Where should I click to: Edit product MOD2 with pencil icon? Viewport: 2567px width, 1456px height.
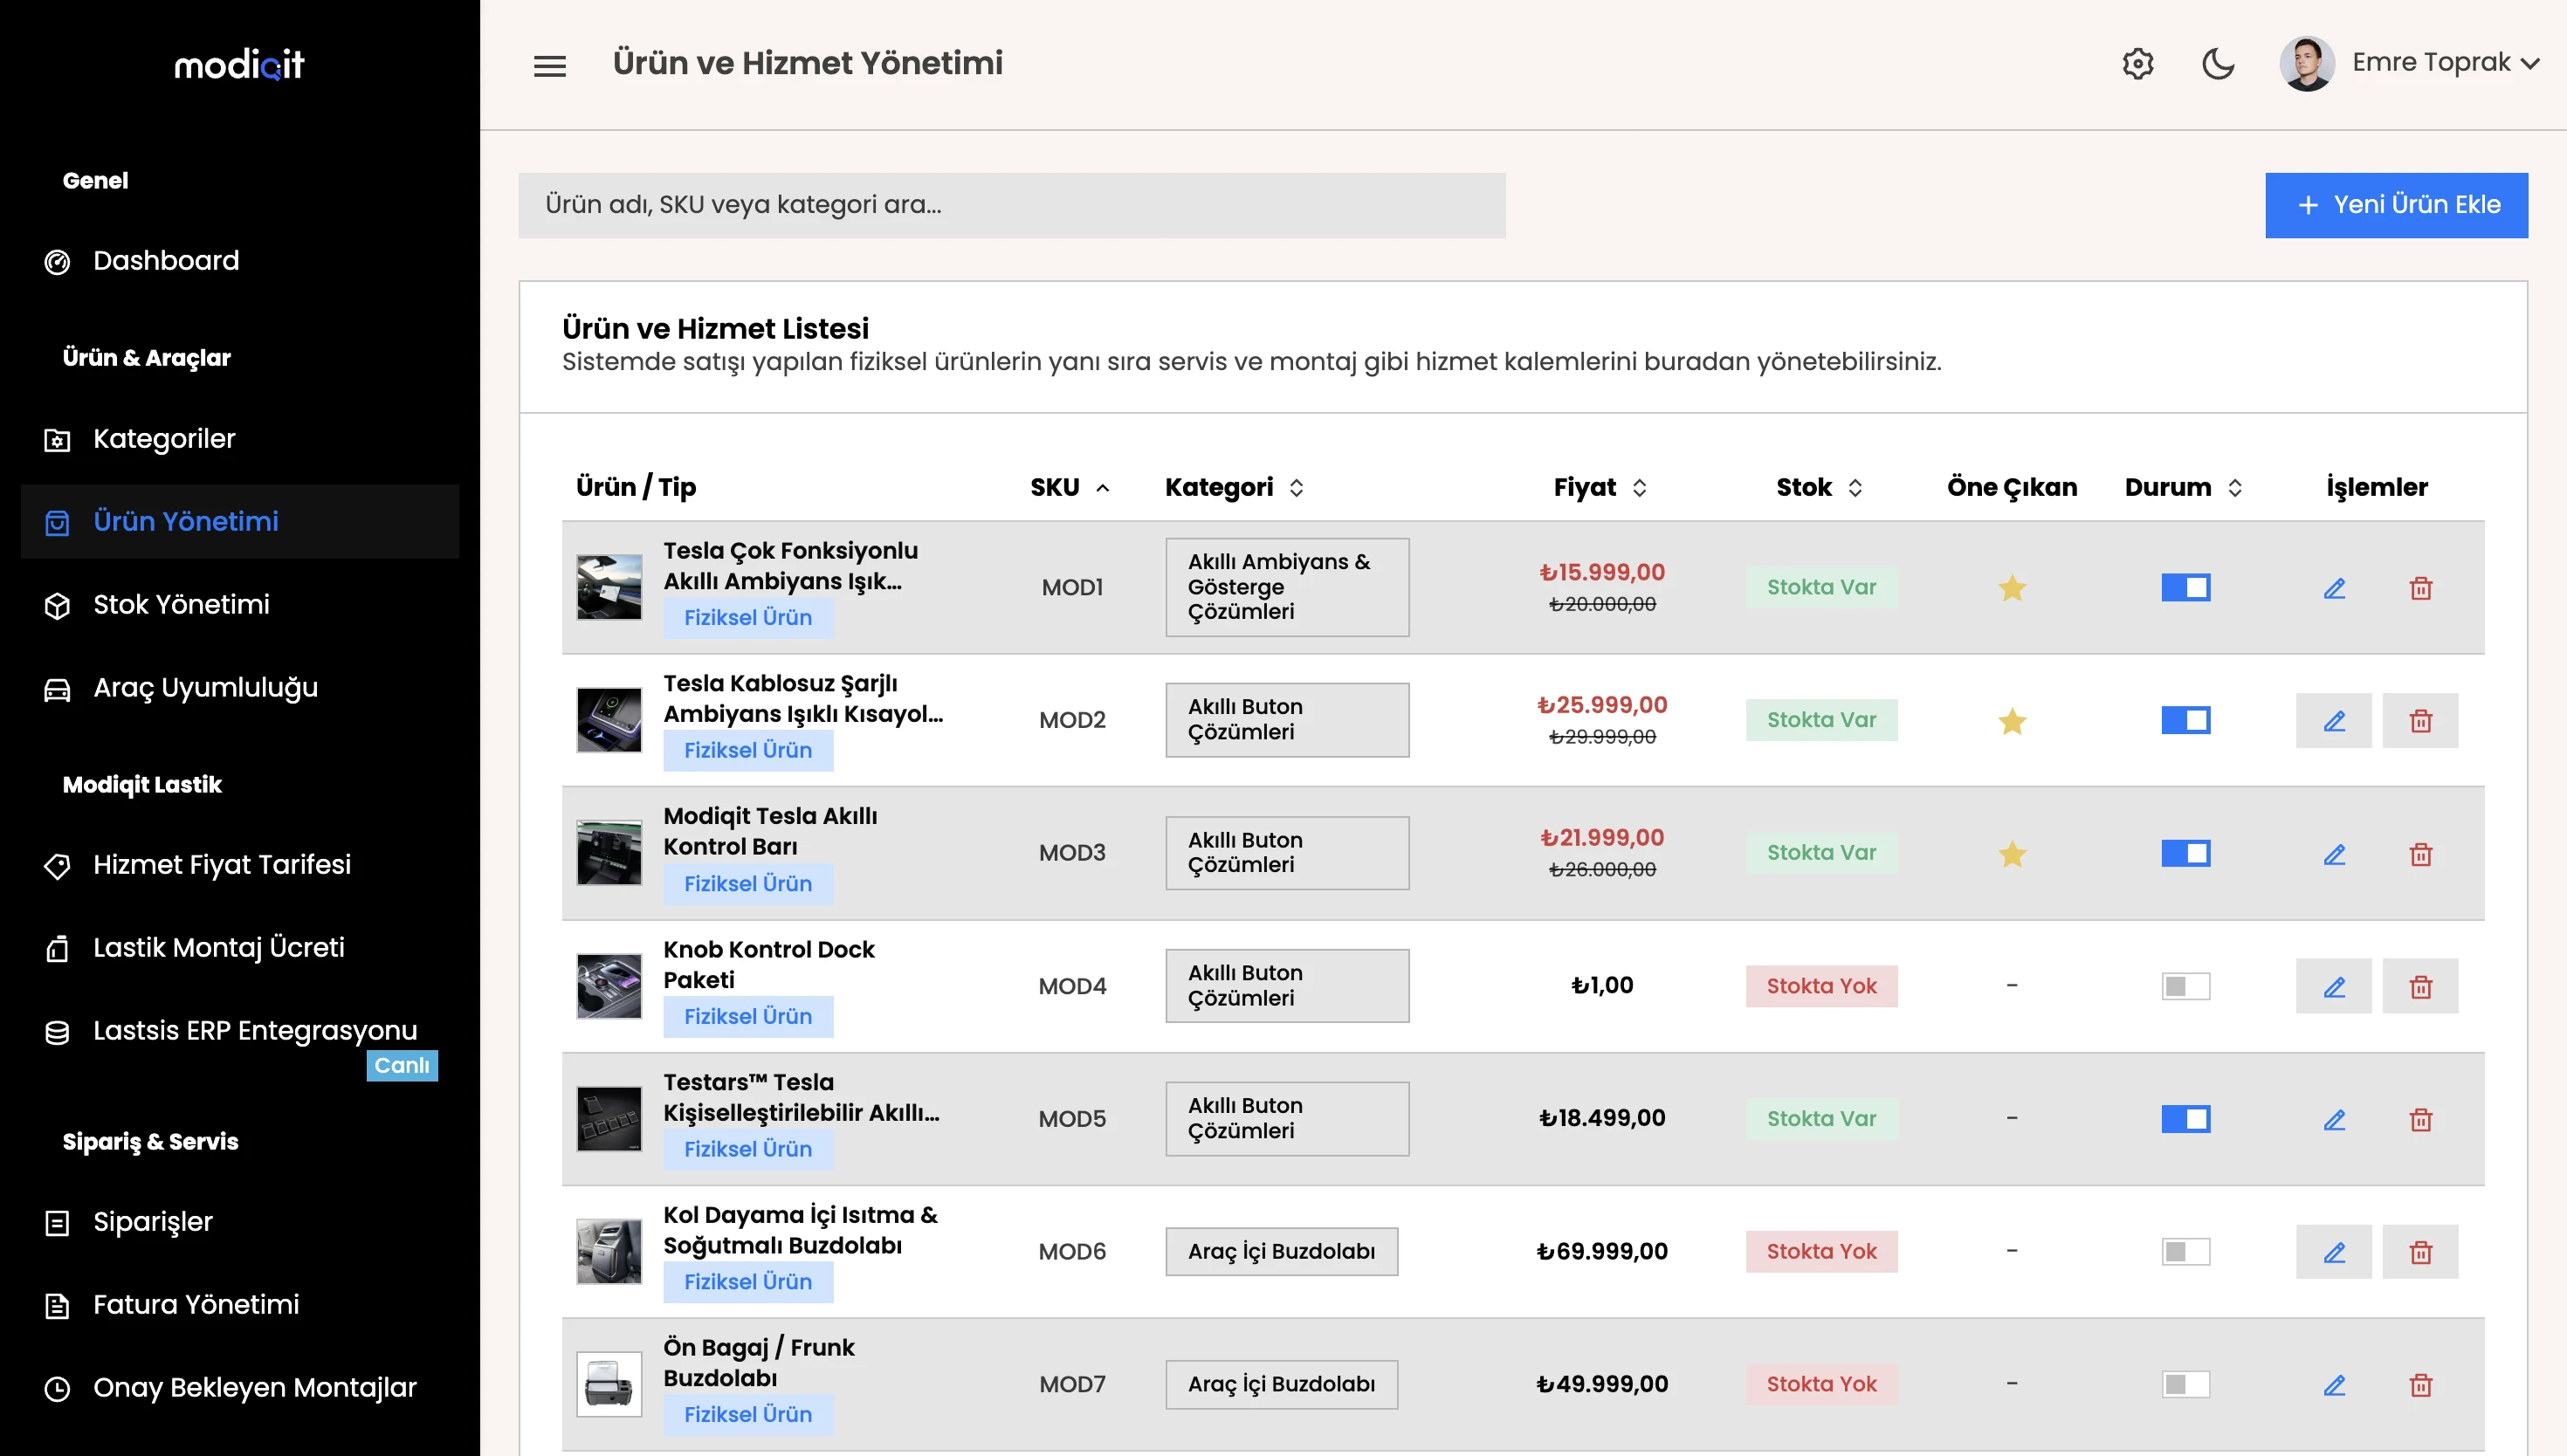coord(2334,721)
